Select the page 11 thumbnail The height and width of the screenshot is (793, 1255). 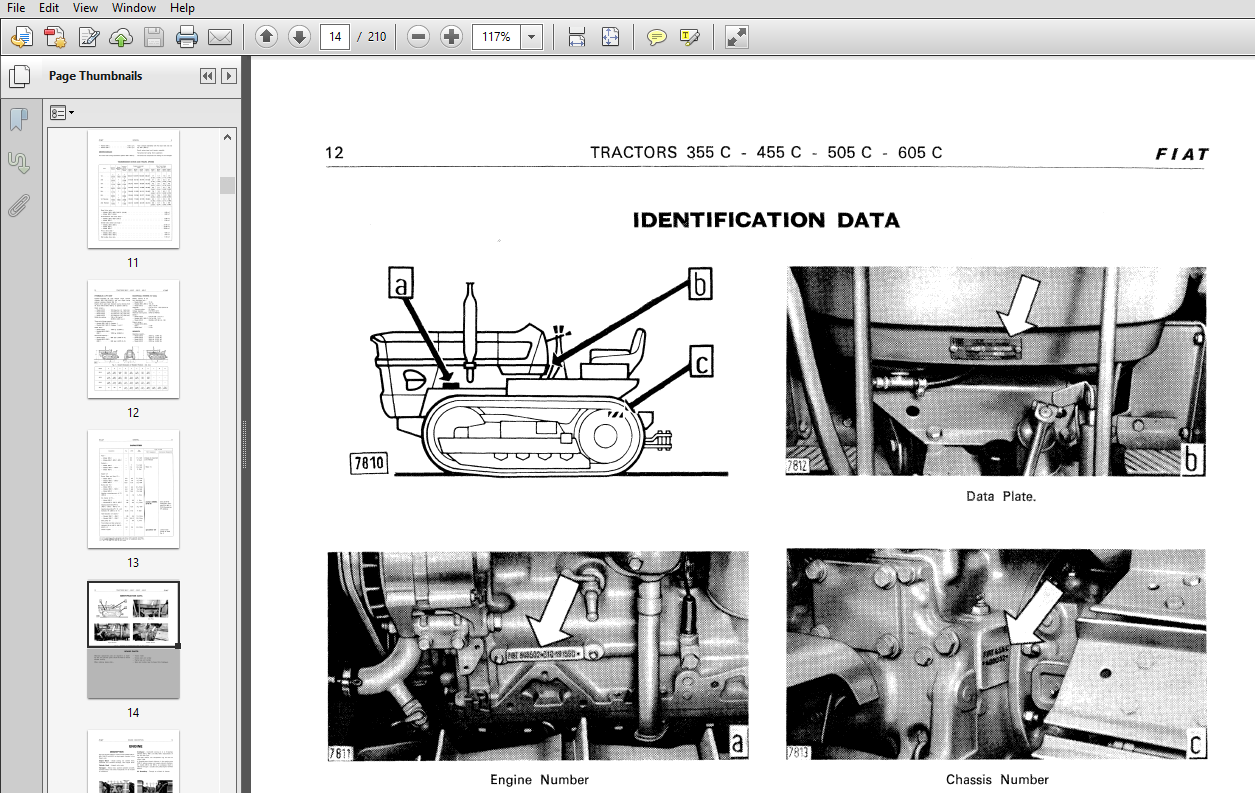[x=133, y=189]
